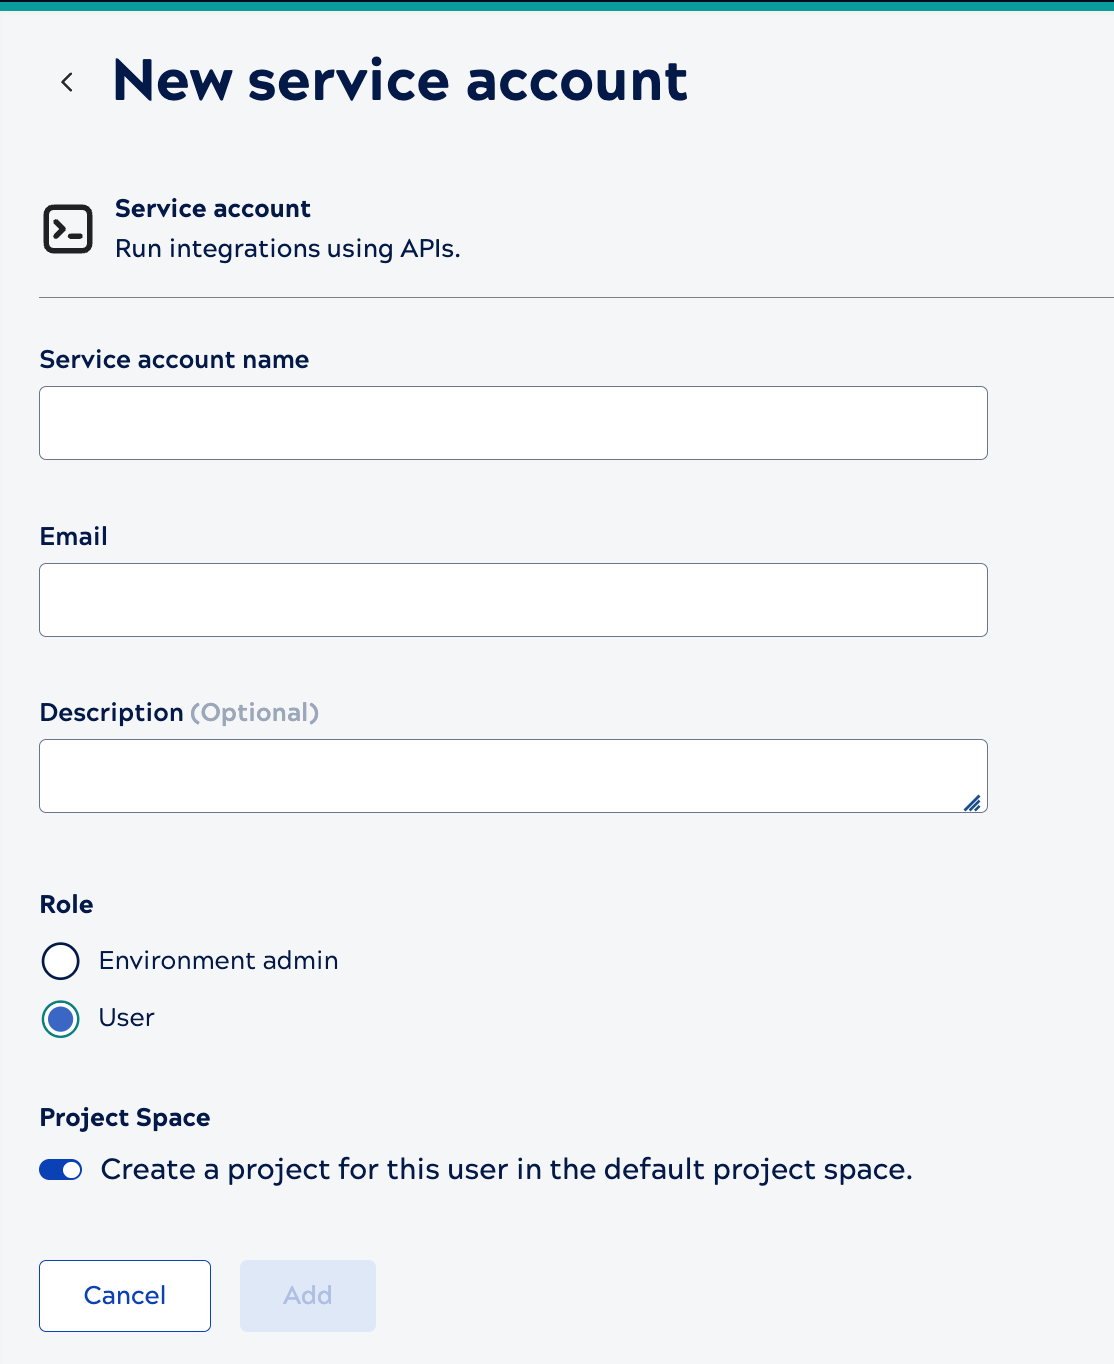Click the User role radio button

pyautogui.click(x=60, y=1019)
